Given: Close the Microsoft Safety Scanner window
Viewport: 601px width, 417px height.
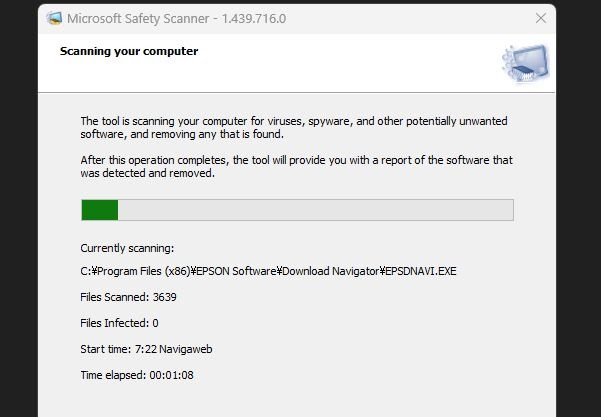Looking at the screenshot, I should (x=541, y=18).
